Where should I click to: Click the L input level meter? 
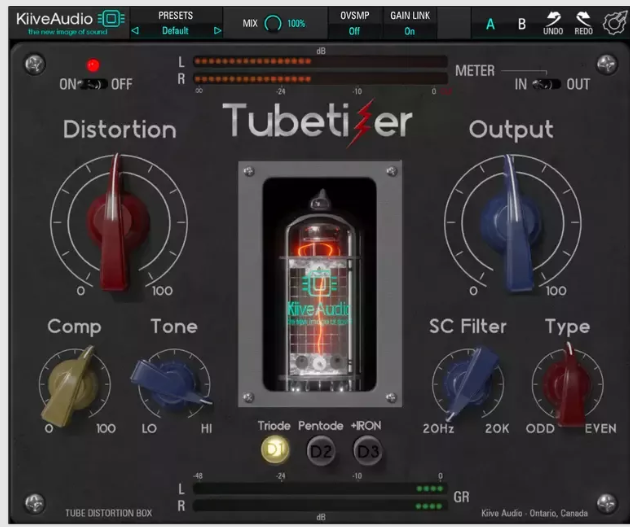(x=320, y=61)
